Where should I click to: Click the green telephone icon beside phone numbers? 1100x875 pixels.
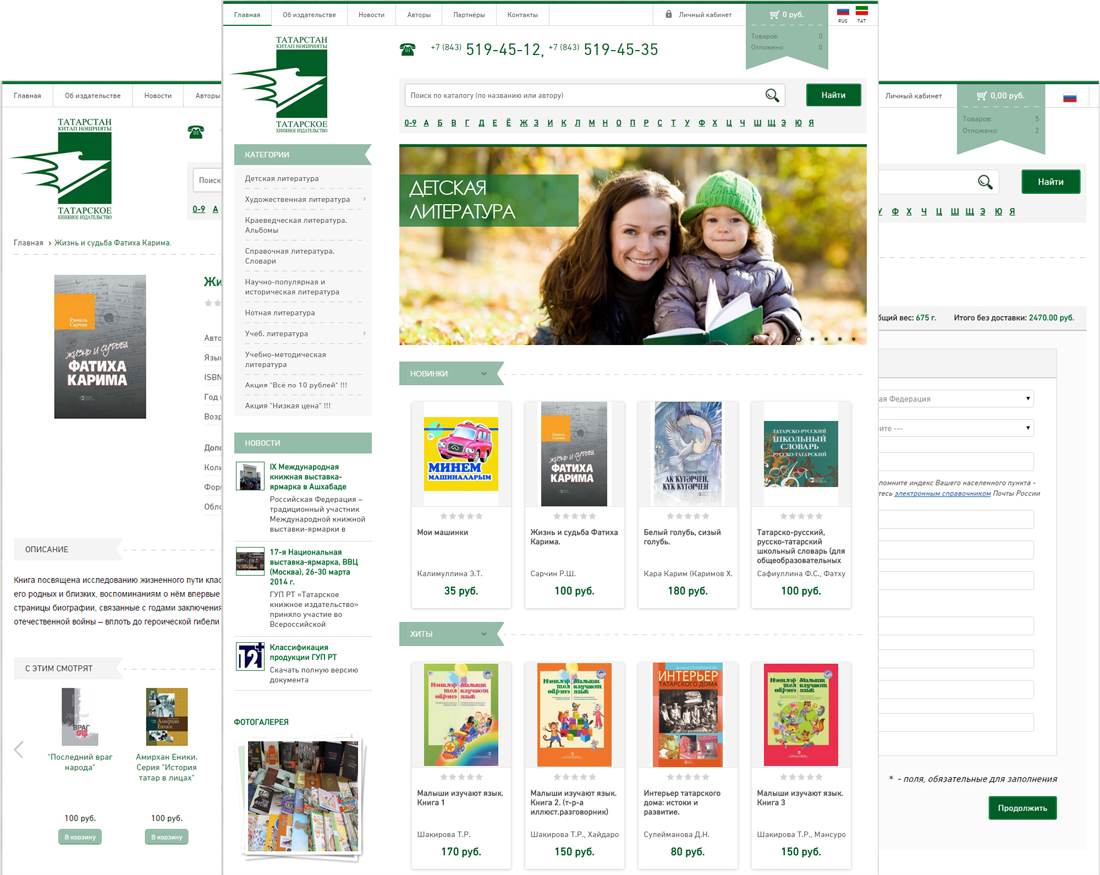408,49
